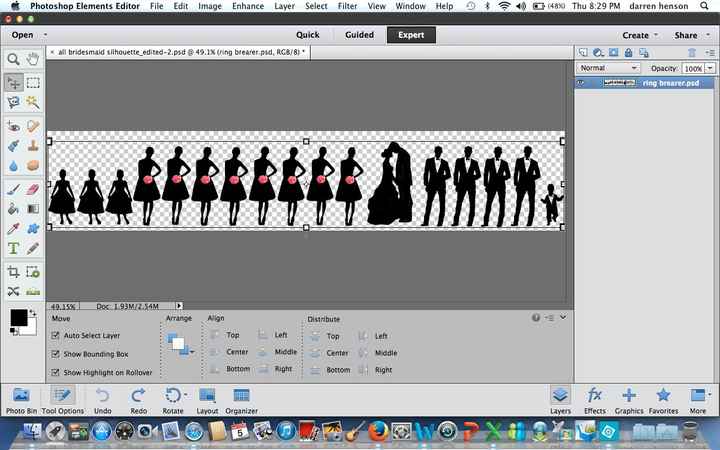
Task: Open the Effects panel
Action: (x=595, y=400)
